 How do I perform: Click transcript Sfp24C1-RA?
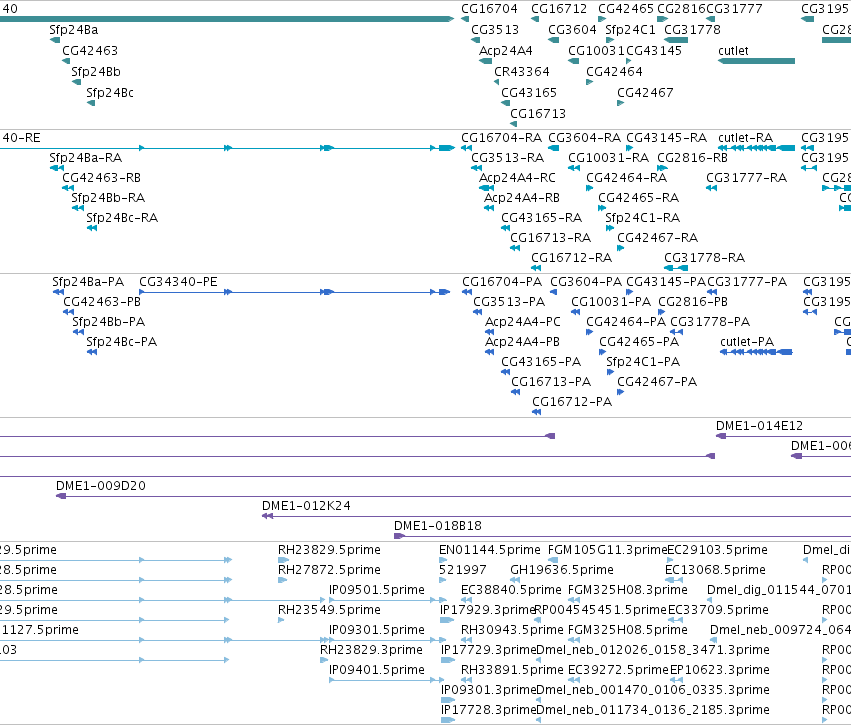642,218
